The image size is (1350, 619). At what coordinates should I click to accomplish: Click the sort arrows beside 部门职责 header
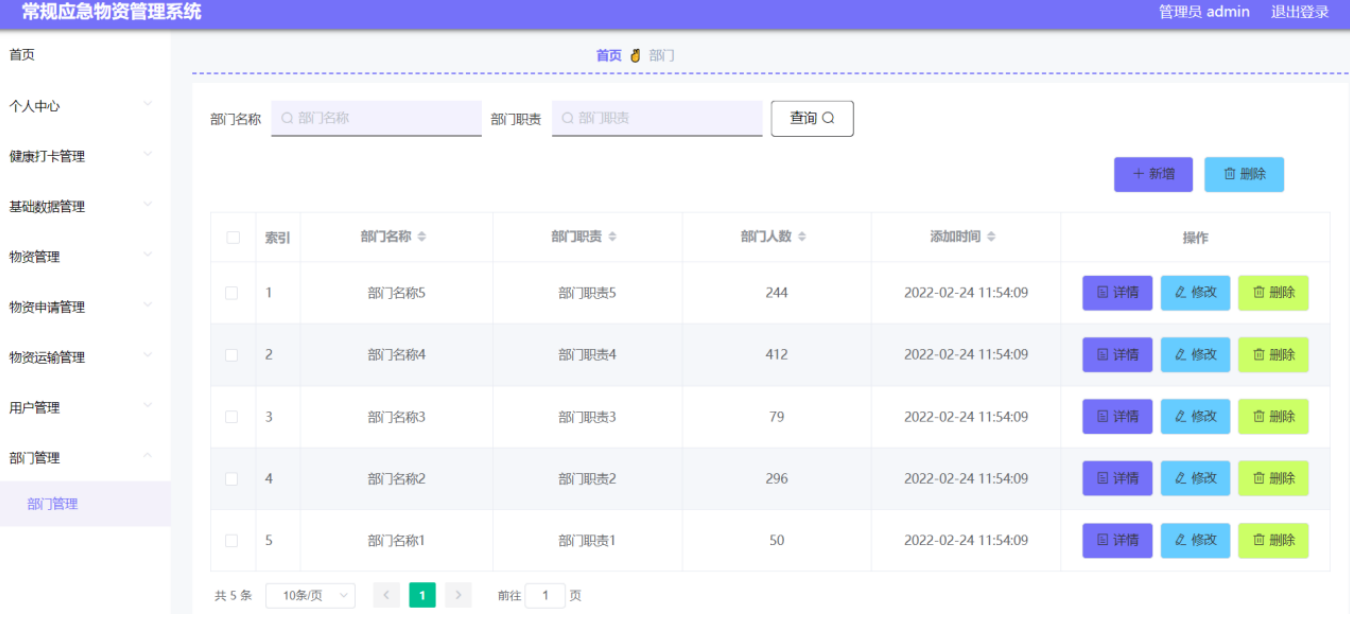[x=612, y=237]
